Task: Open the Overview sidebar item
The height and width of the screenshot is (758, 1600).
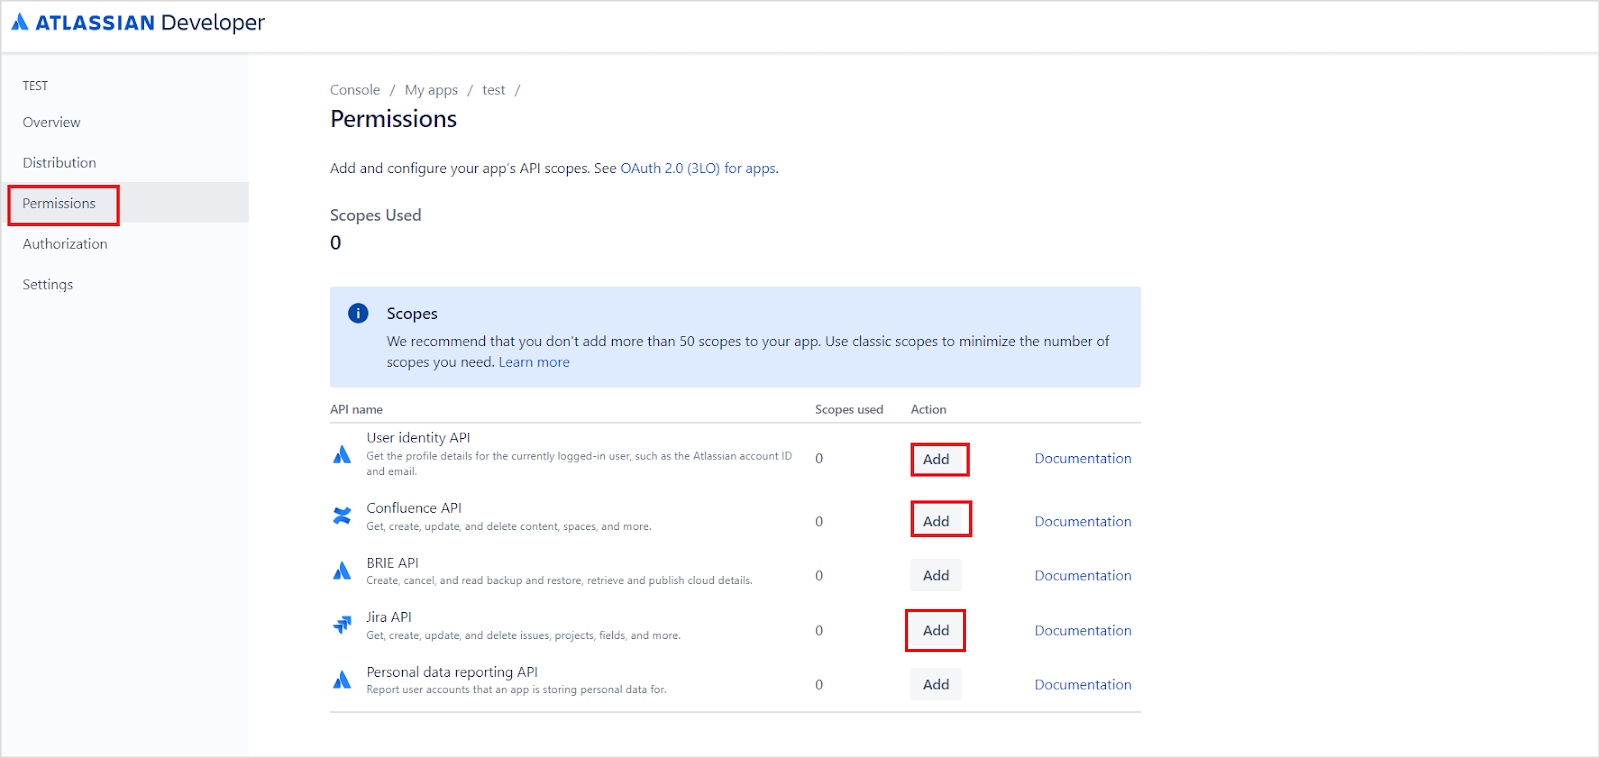Action: [52, 122]
